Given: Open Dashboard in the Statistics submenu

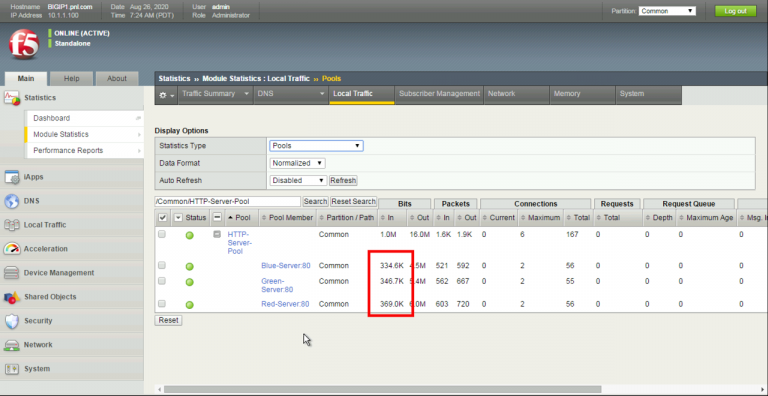Looking at the screenshot, I should [x=84, y=118].
